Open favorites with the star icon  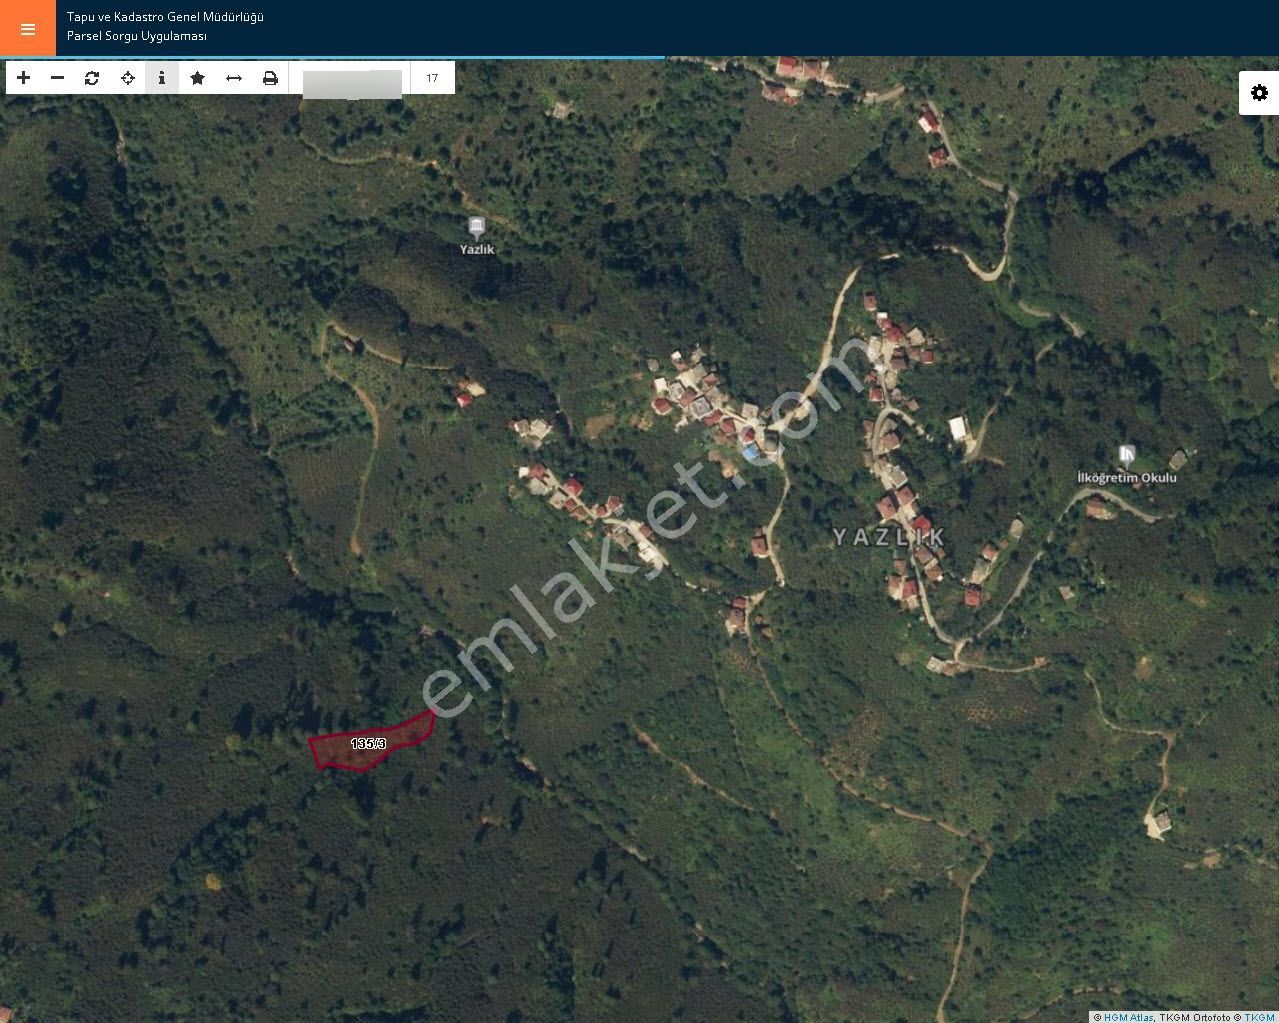198,78
